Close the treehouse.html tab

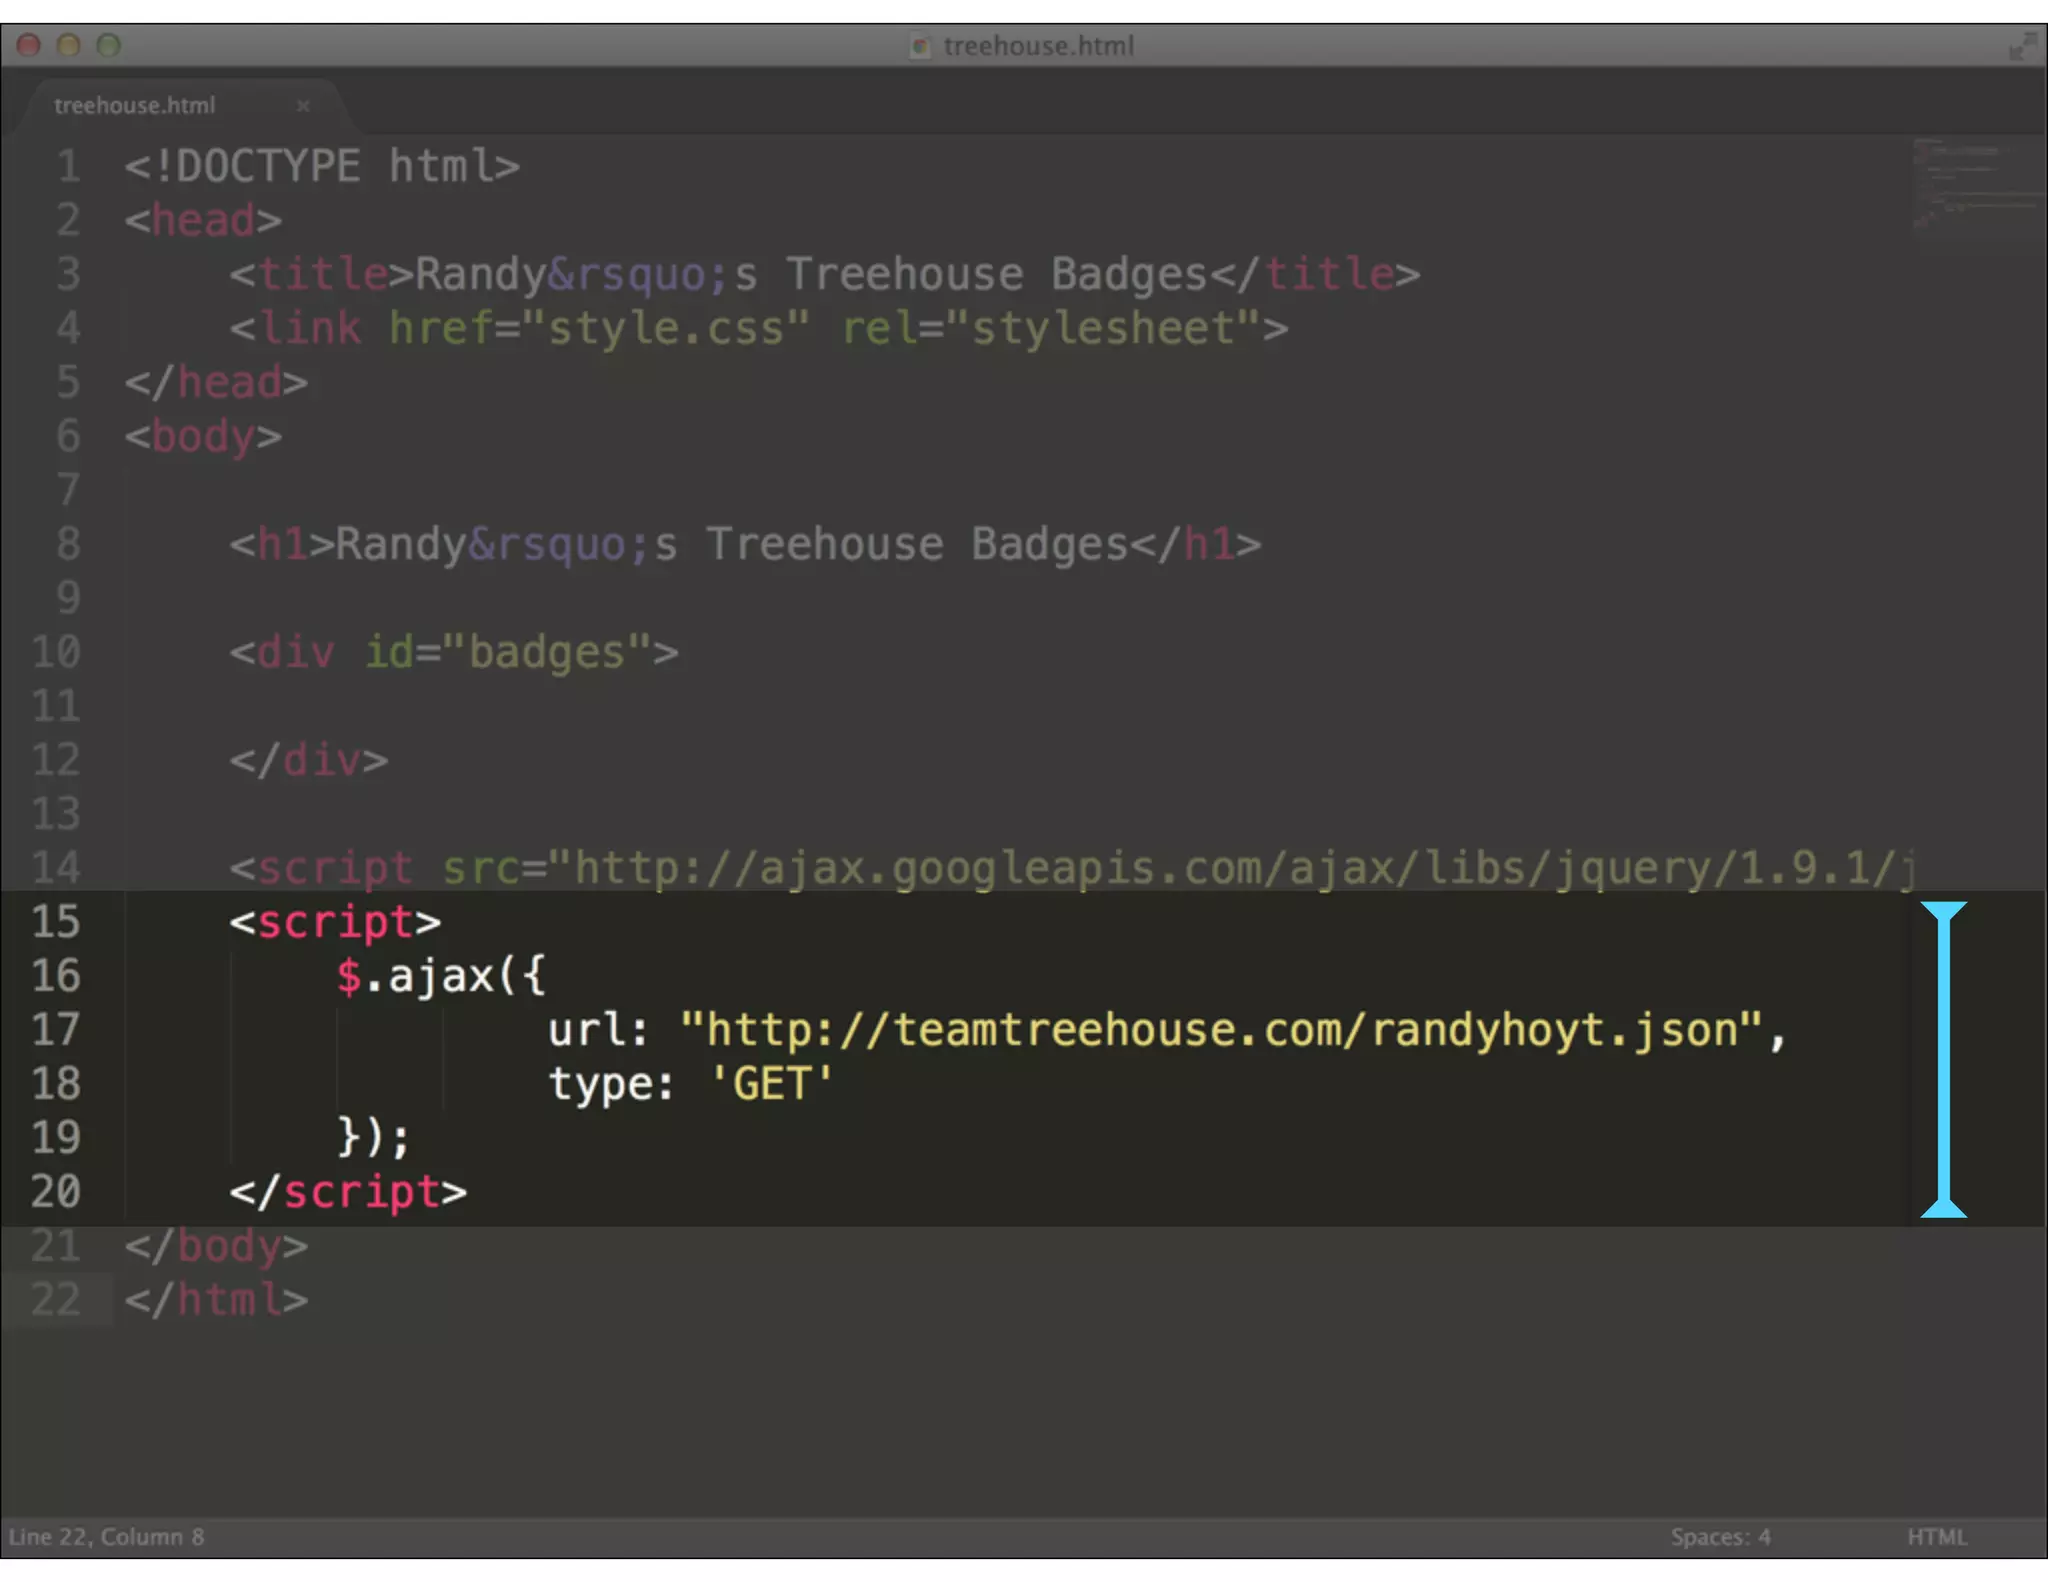click(x=303, y=106)
